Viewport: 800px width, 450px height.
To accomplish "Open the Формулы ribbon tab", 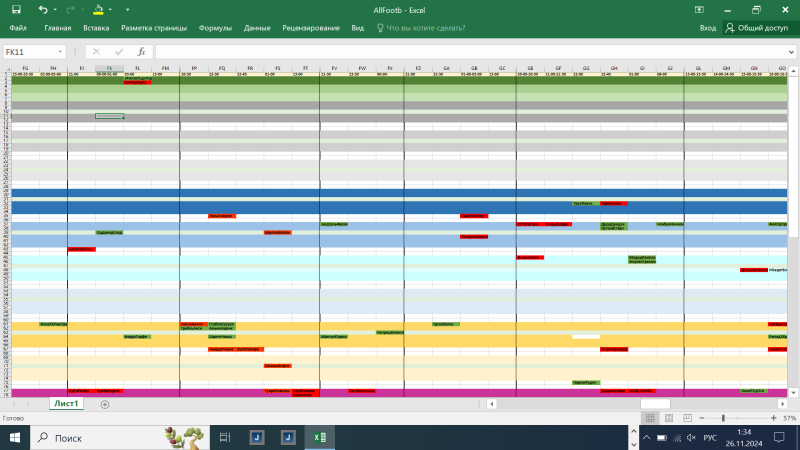I will [x=215, y=29].
